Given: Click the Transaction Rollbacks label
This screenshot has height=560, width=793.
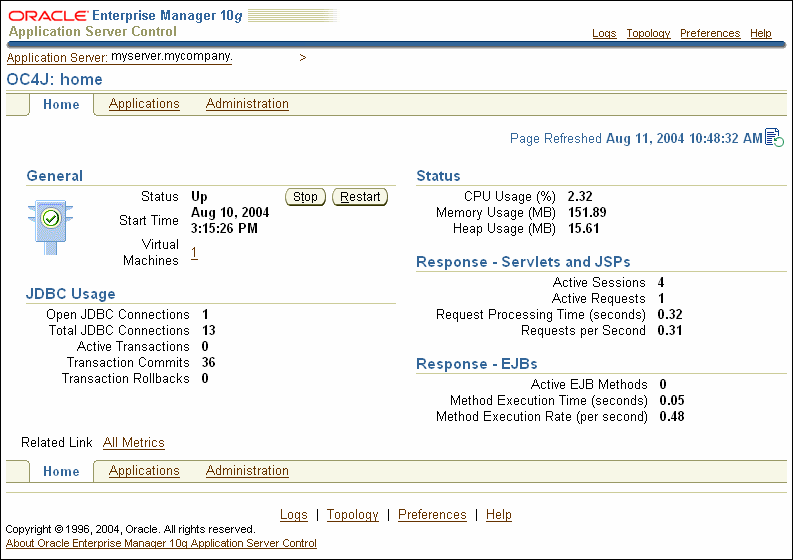Looking at the screenshot, I should click(x=125, y=378).
